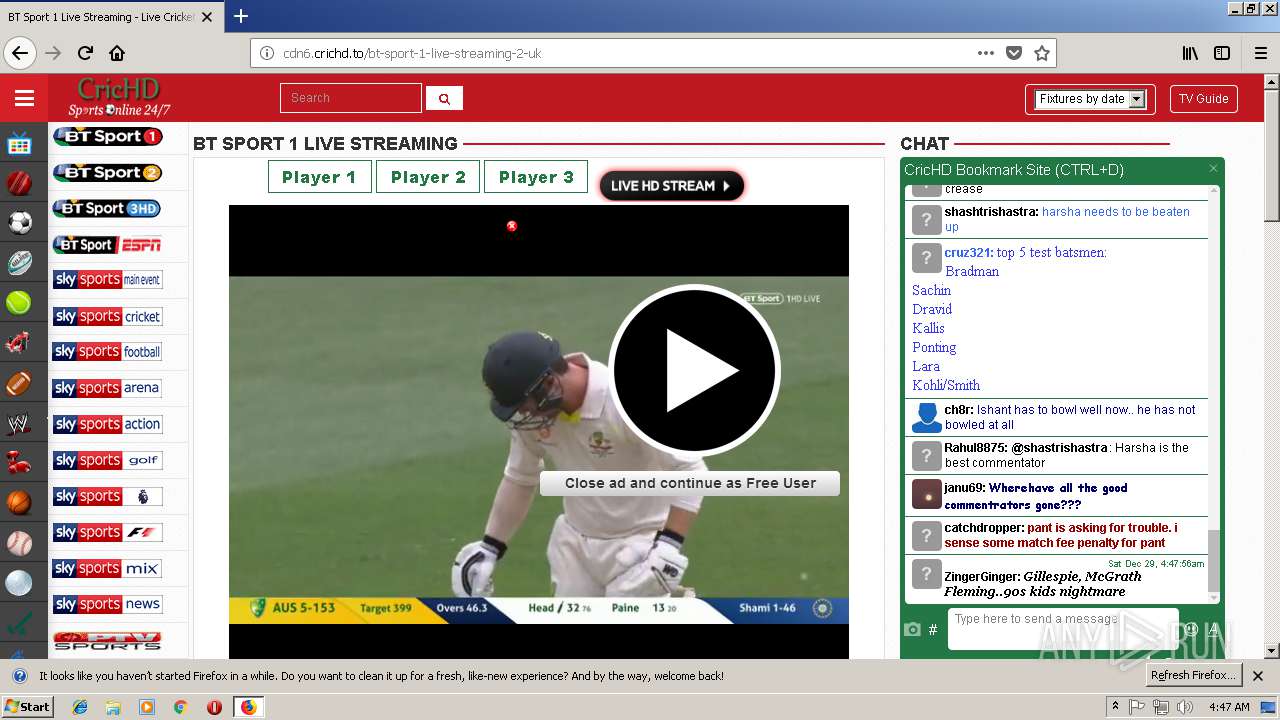Launch Opera from the taskbar

(x=214, y=707)
